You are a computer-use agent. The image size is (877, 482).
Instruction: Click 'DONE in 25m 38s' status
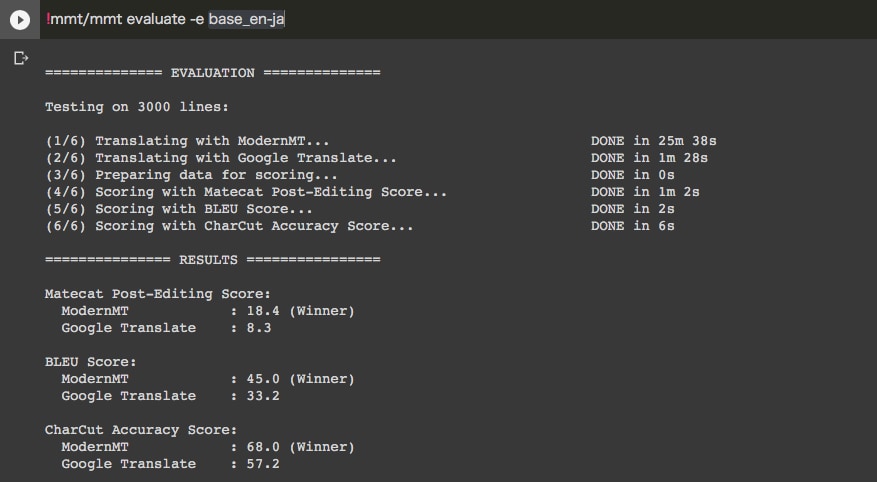click(x=654, y=141)
